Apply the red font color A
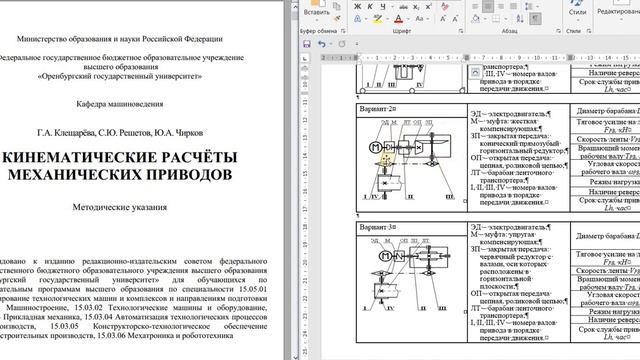640x360 pixels. (399, 19)
